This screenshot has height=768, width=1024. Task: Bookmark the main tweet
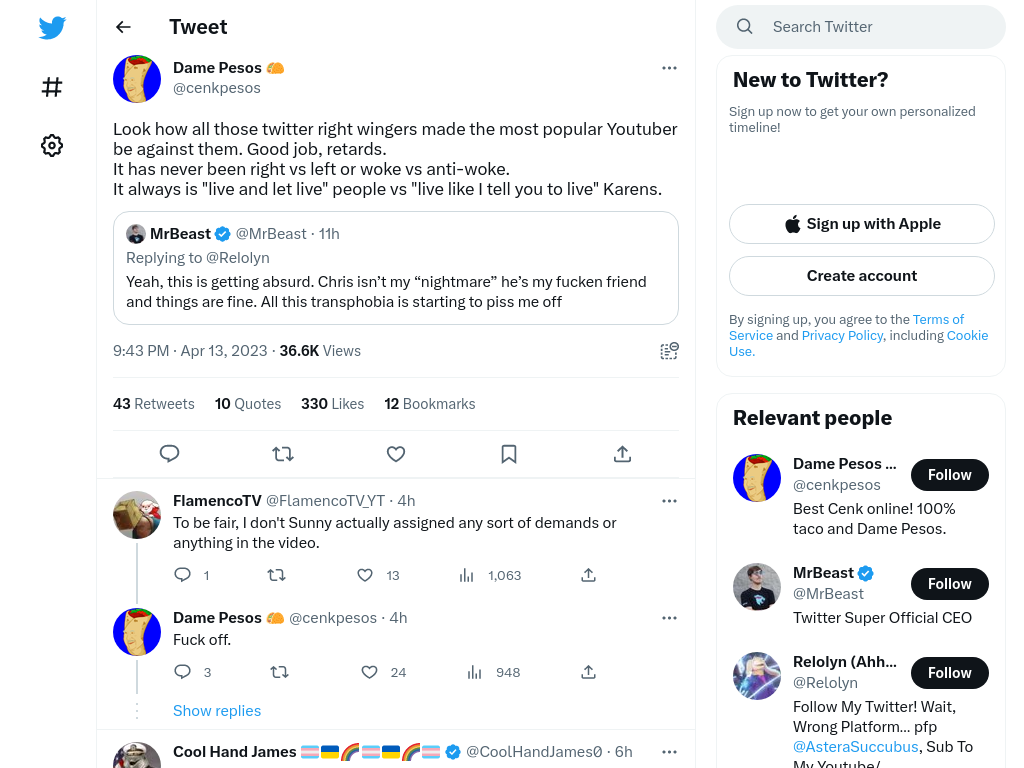pyautogui.click(x=509, y=454)
